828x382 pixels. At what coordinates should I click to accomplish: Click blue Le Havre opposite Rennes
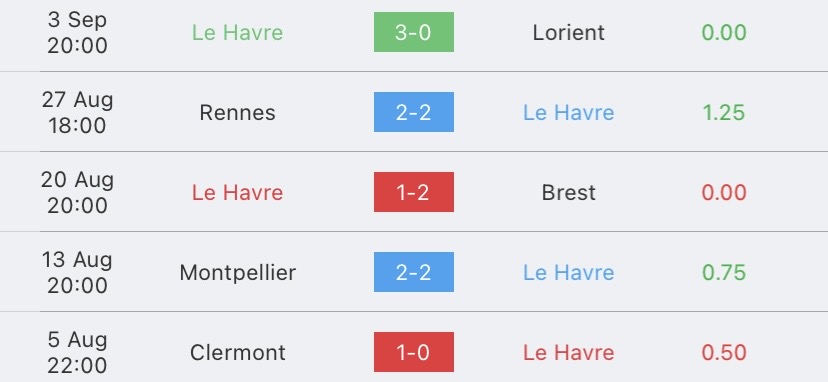click(569, 113)
